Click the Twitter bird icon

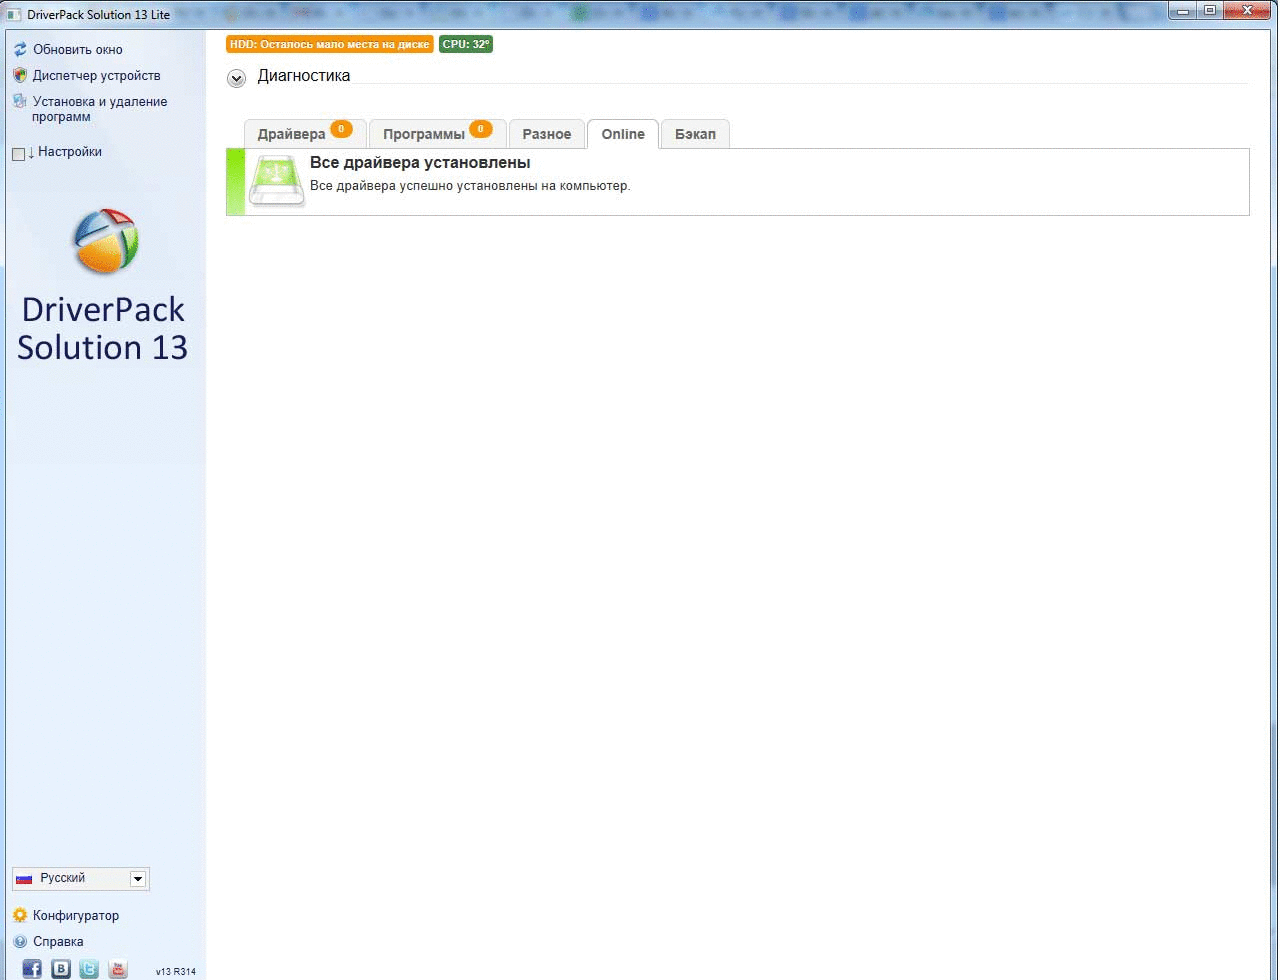(89, 968)
